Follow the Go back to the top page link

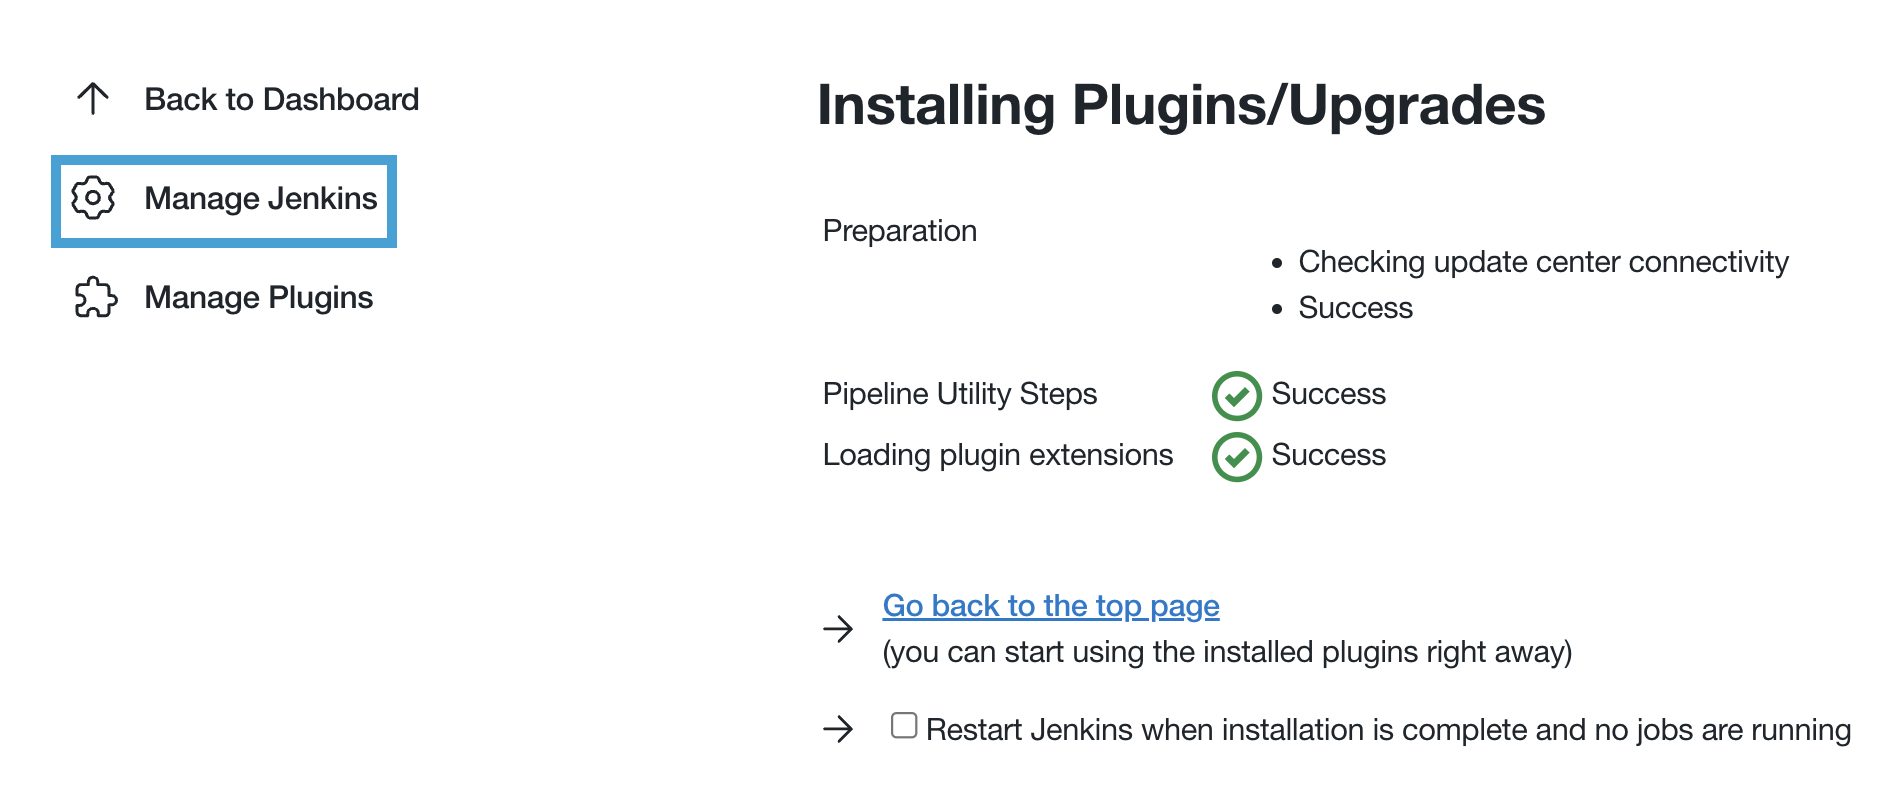[1049, 605]
